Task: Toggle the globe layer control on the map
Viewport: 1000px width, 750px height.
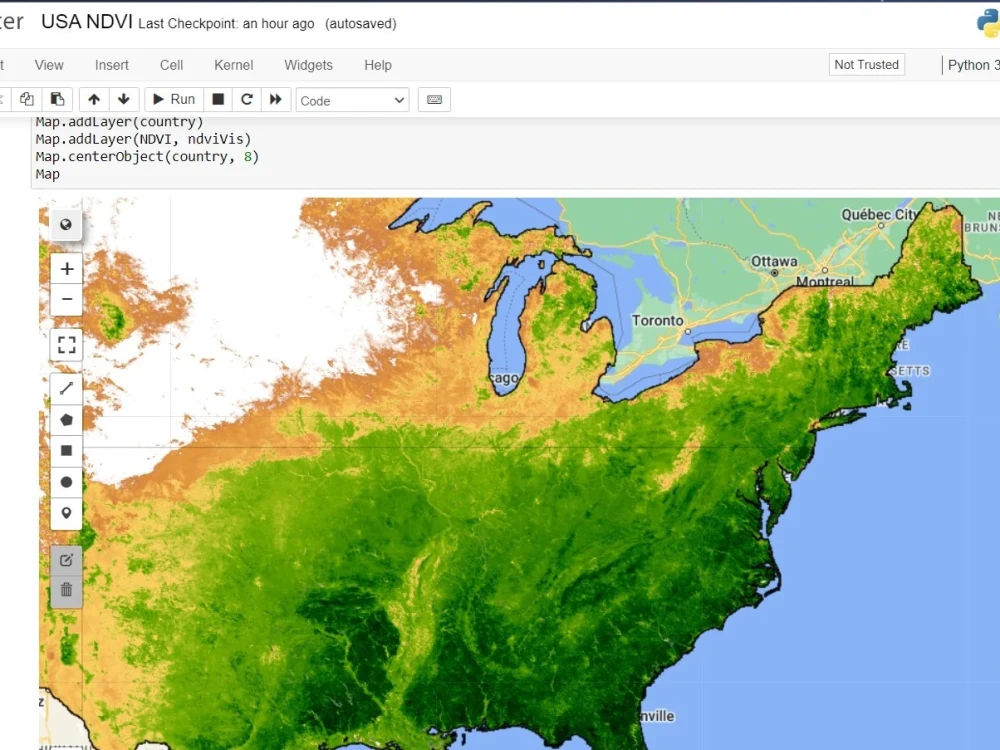Action: [x=65, y=225]
